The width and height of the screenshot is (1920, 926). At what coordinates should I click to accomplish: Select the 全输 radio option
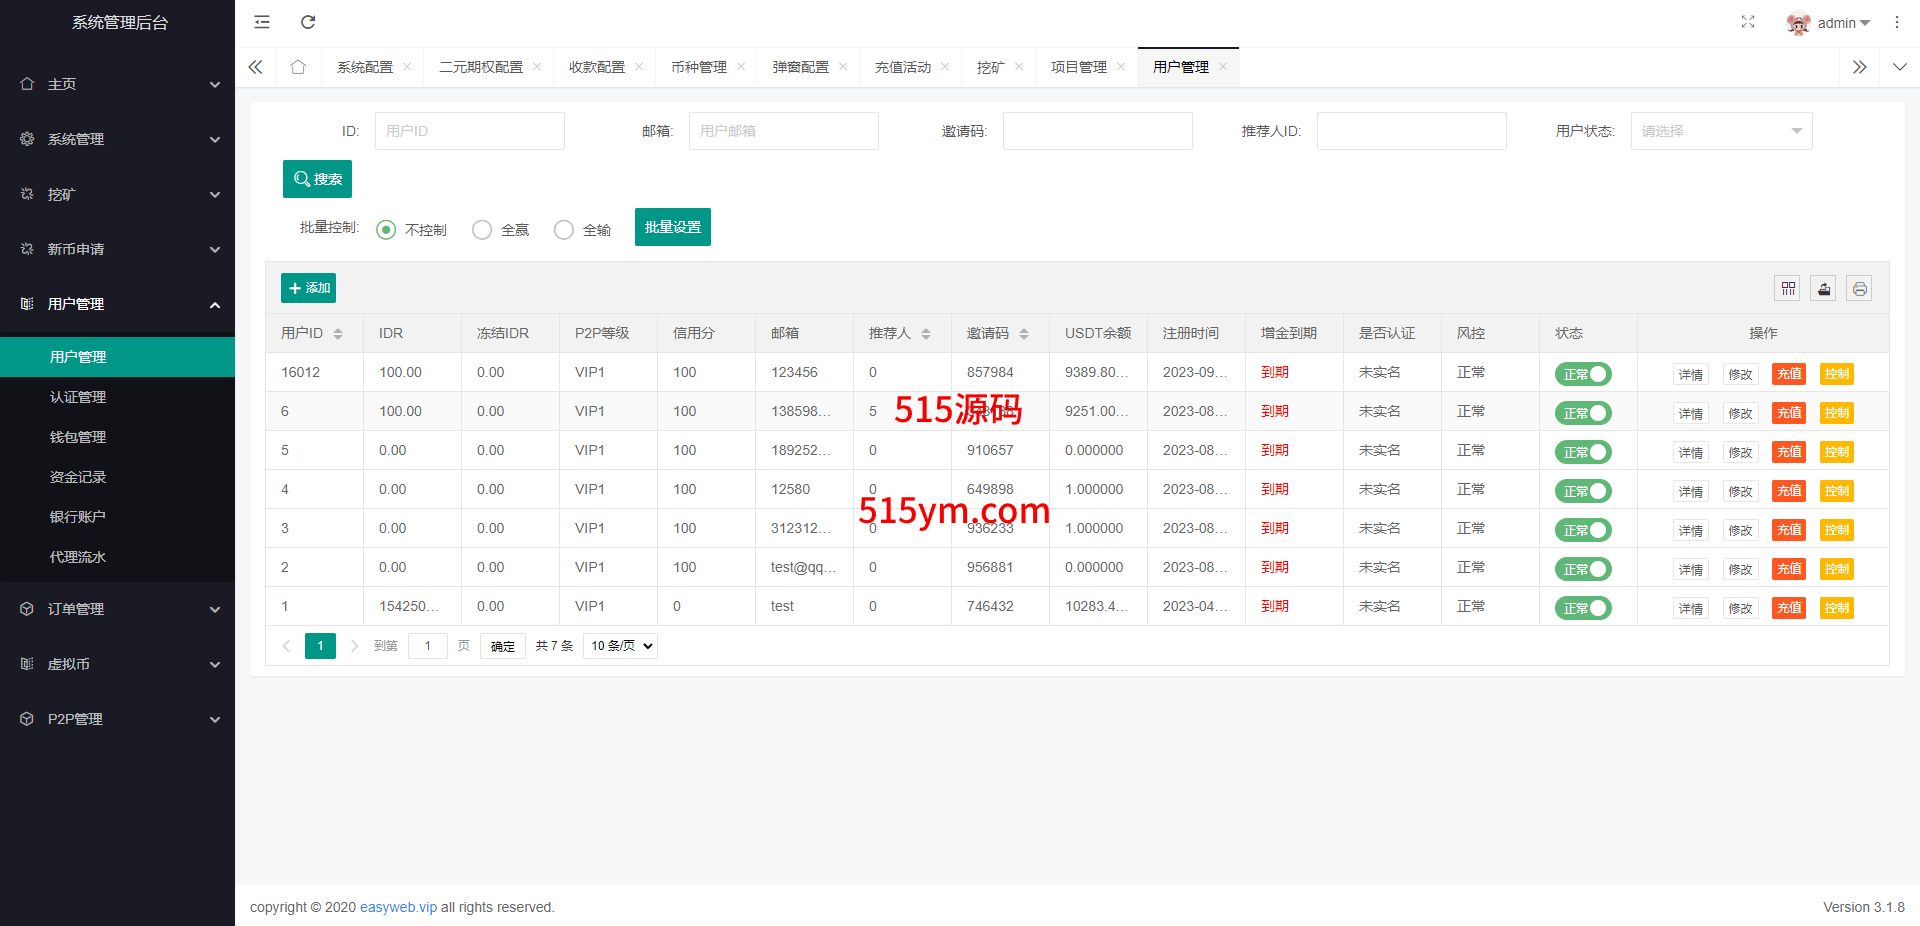click(x=564, y=230)
